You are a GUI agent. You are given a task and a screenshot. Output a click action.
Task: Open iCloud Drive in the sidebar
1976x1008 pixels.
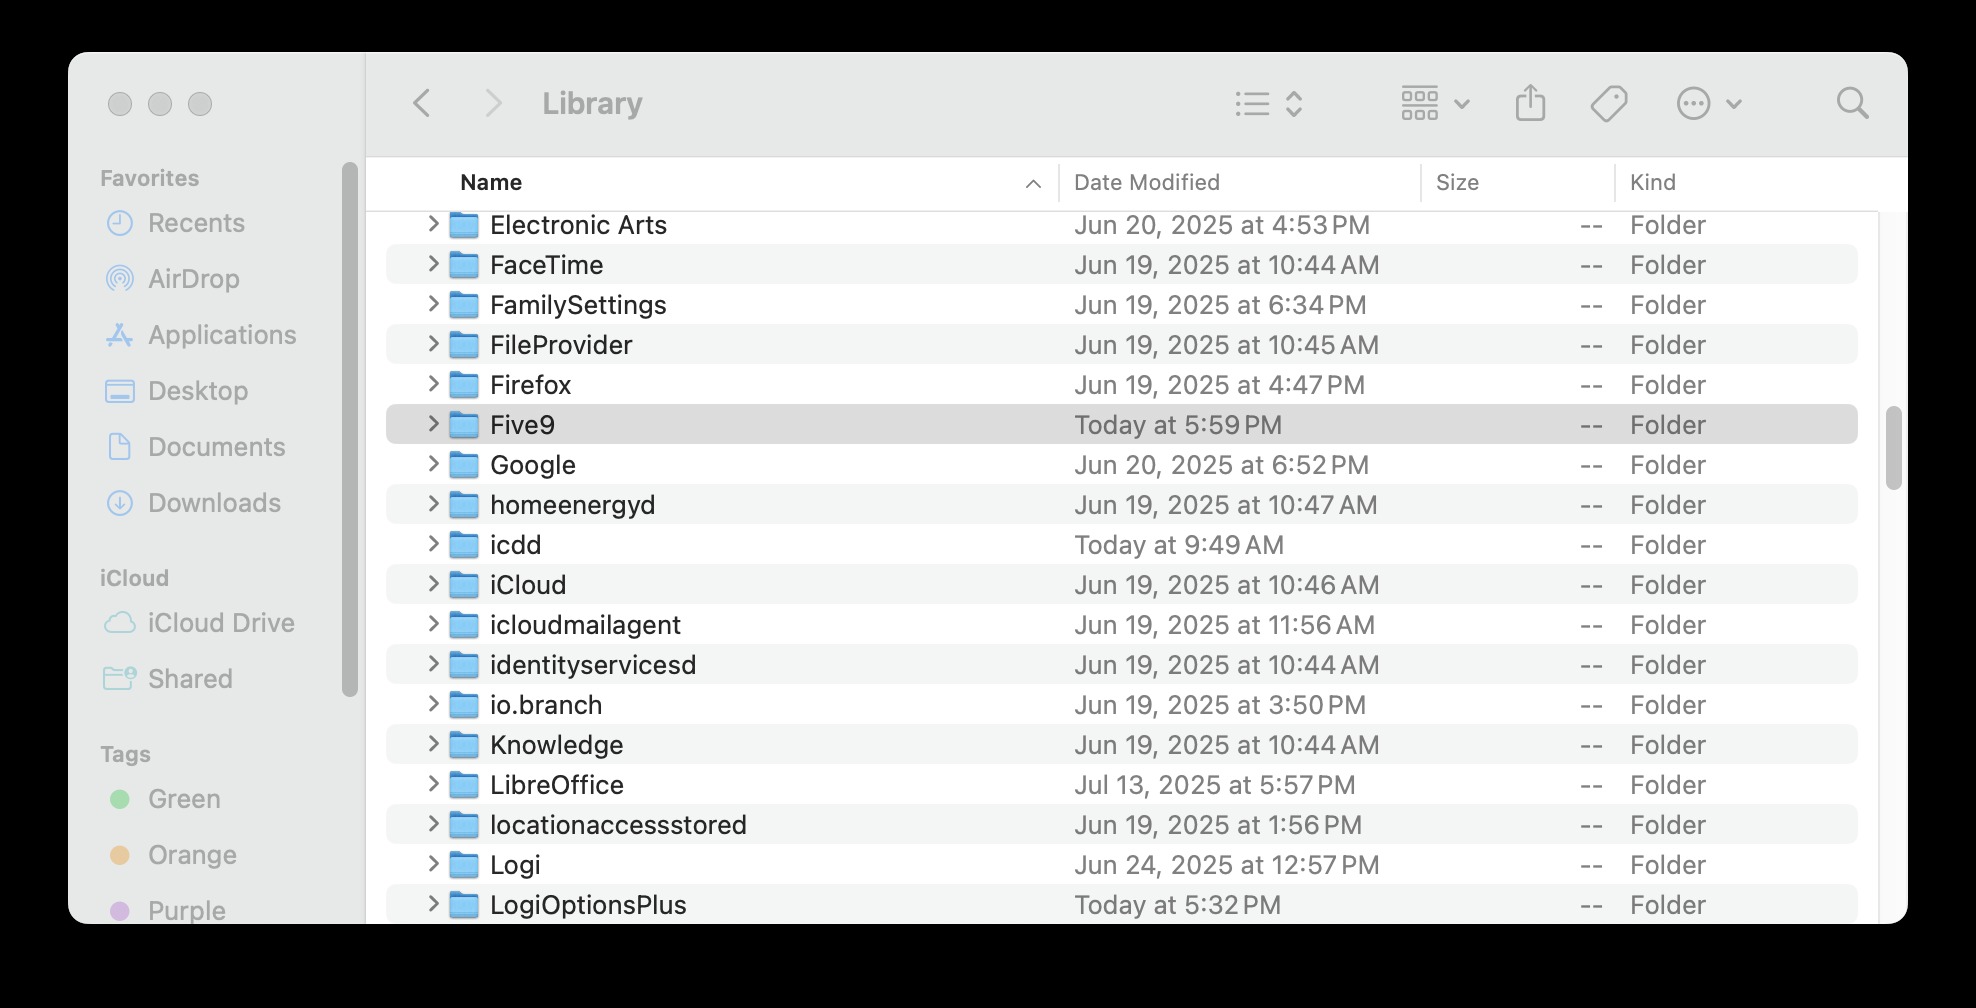click(199, 623)
